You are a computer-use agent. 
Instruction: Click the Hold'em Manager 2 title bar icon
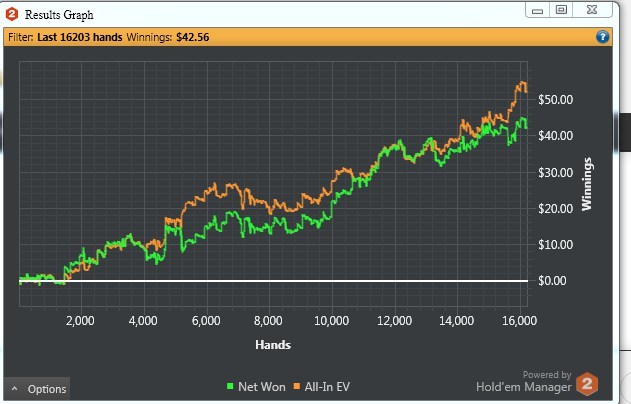pos(12,14)
